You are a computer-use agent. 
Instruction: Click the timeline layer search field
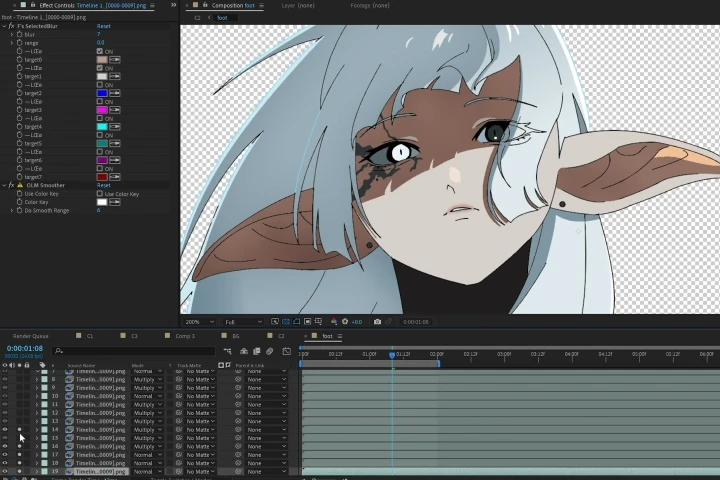pos(134,351)
